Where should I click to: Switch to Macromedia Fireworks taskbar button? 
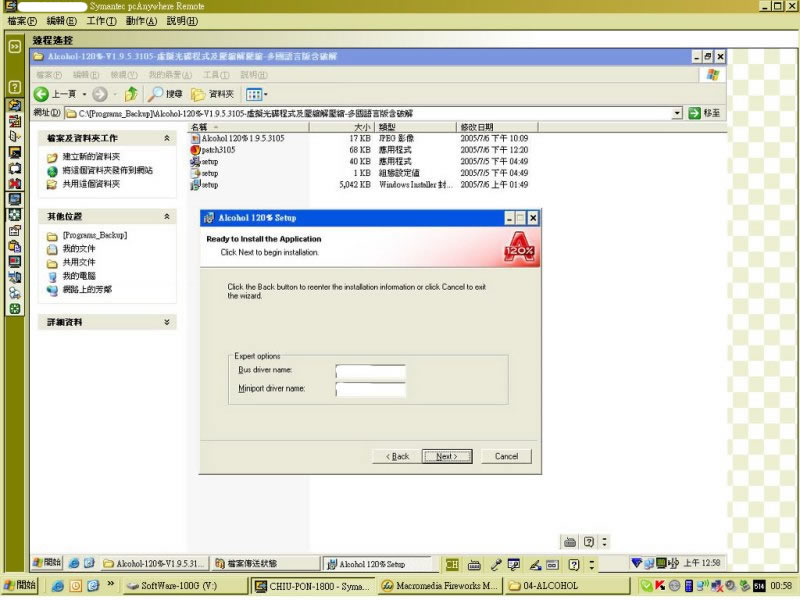click(440, 586)
